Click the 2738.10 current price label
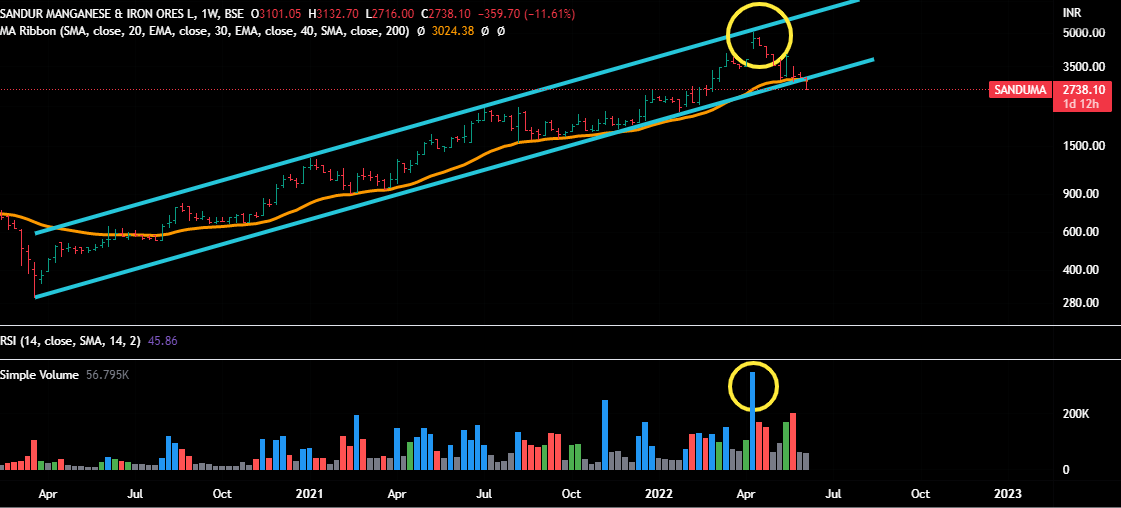1121x508 pixels. [1085, 90]
